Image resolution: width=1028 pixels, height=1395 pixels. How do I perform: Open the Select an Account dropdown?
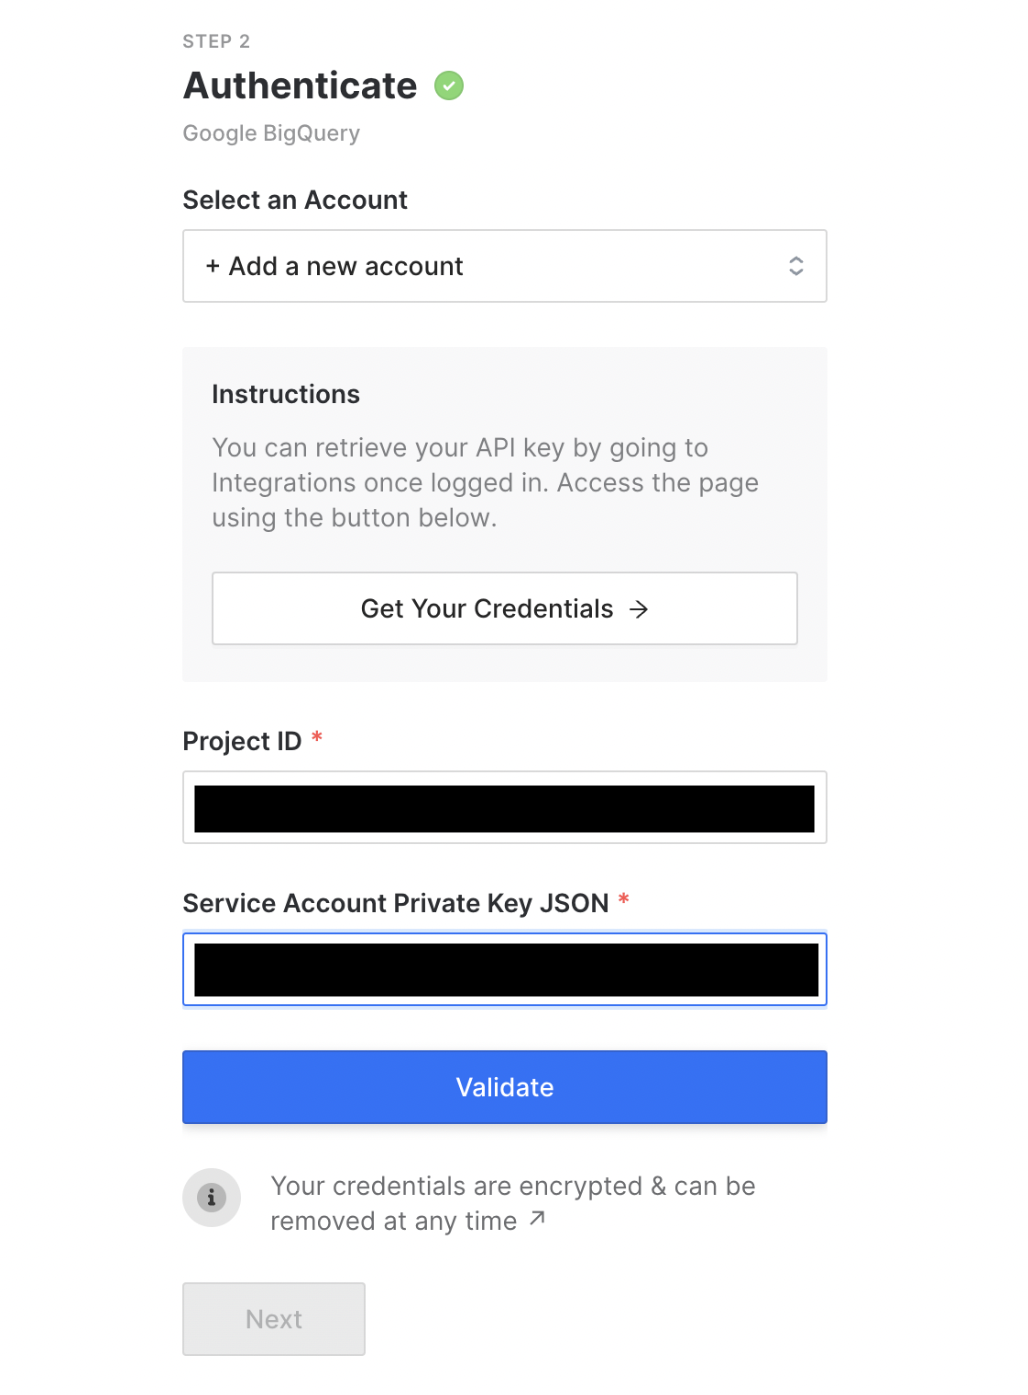tap(505, 266)
